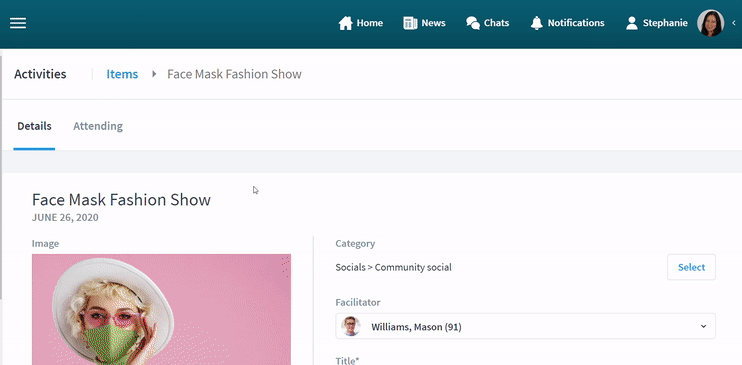Image resolution: width=742 pixels, height=365 pixels.
Task: Click the Stephanie user silhouette icon
Action: [632, 23]
